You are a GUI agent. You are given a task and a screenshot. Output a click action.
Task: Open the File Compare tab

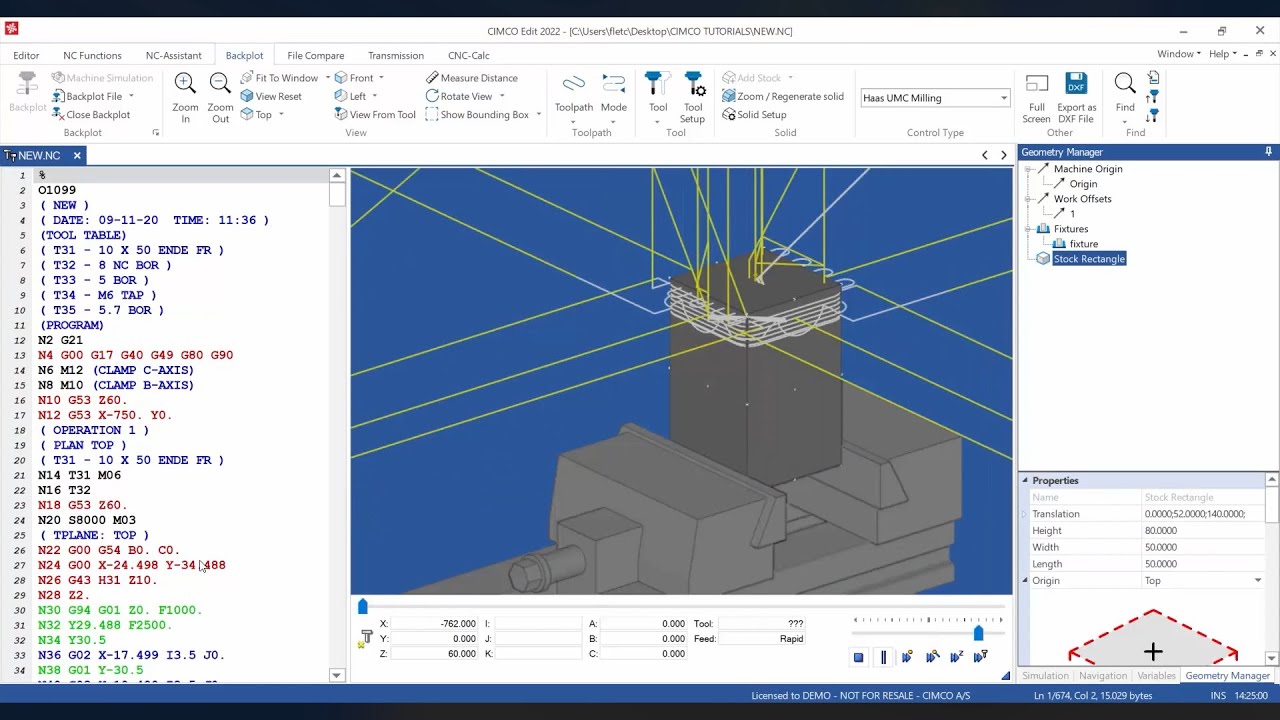click(x=315, y=55)
